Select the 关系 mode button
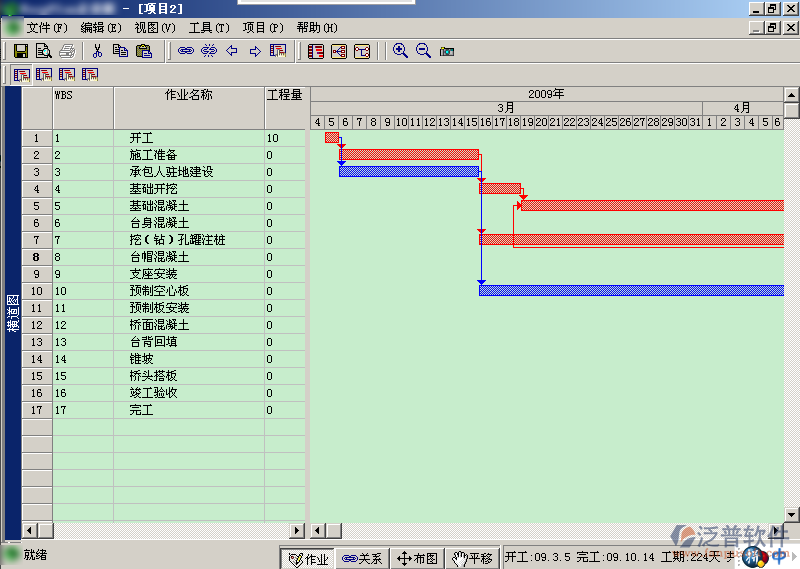Viewport: 800px width, 569px height. [x=362, y=559]
